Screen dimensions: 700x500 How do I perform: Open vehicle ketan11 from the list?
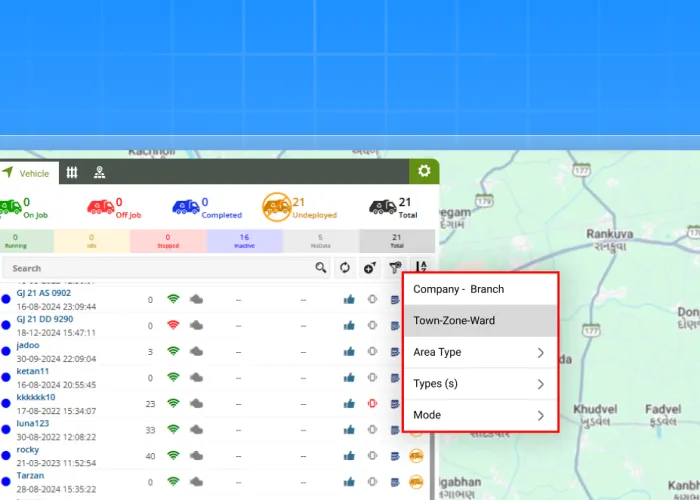(x=33, y=371)
